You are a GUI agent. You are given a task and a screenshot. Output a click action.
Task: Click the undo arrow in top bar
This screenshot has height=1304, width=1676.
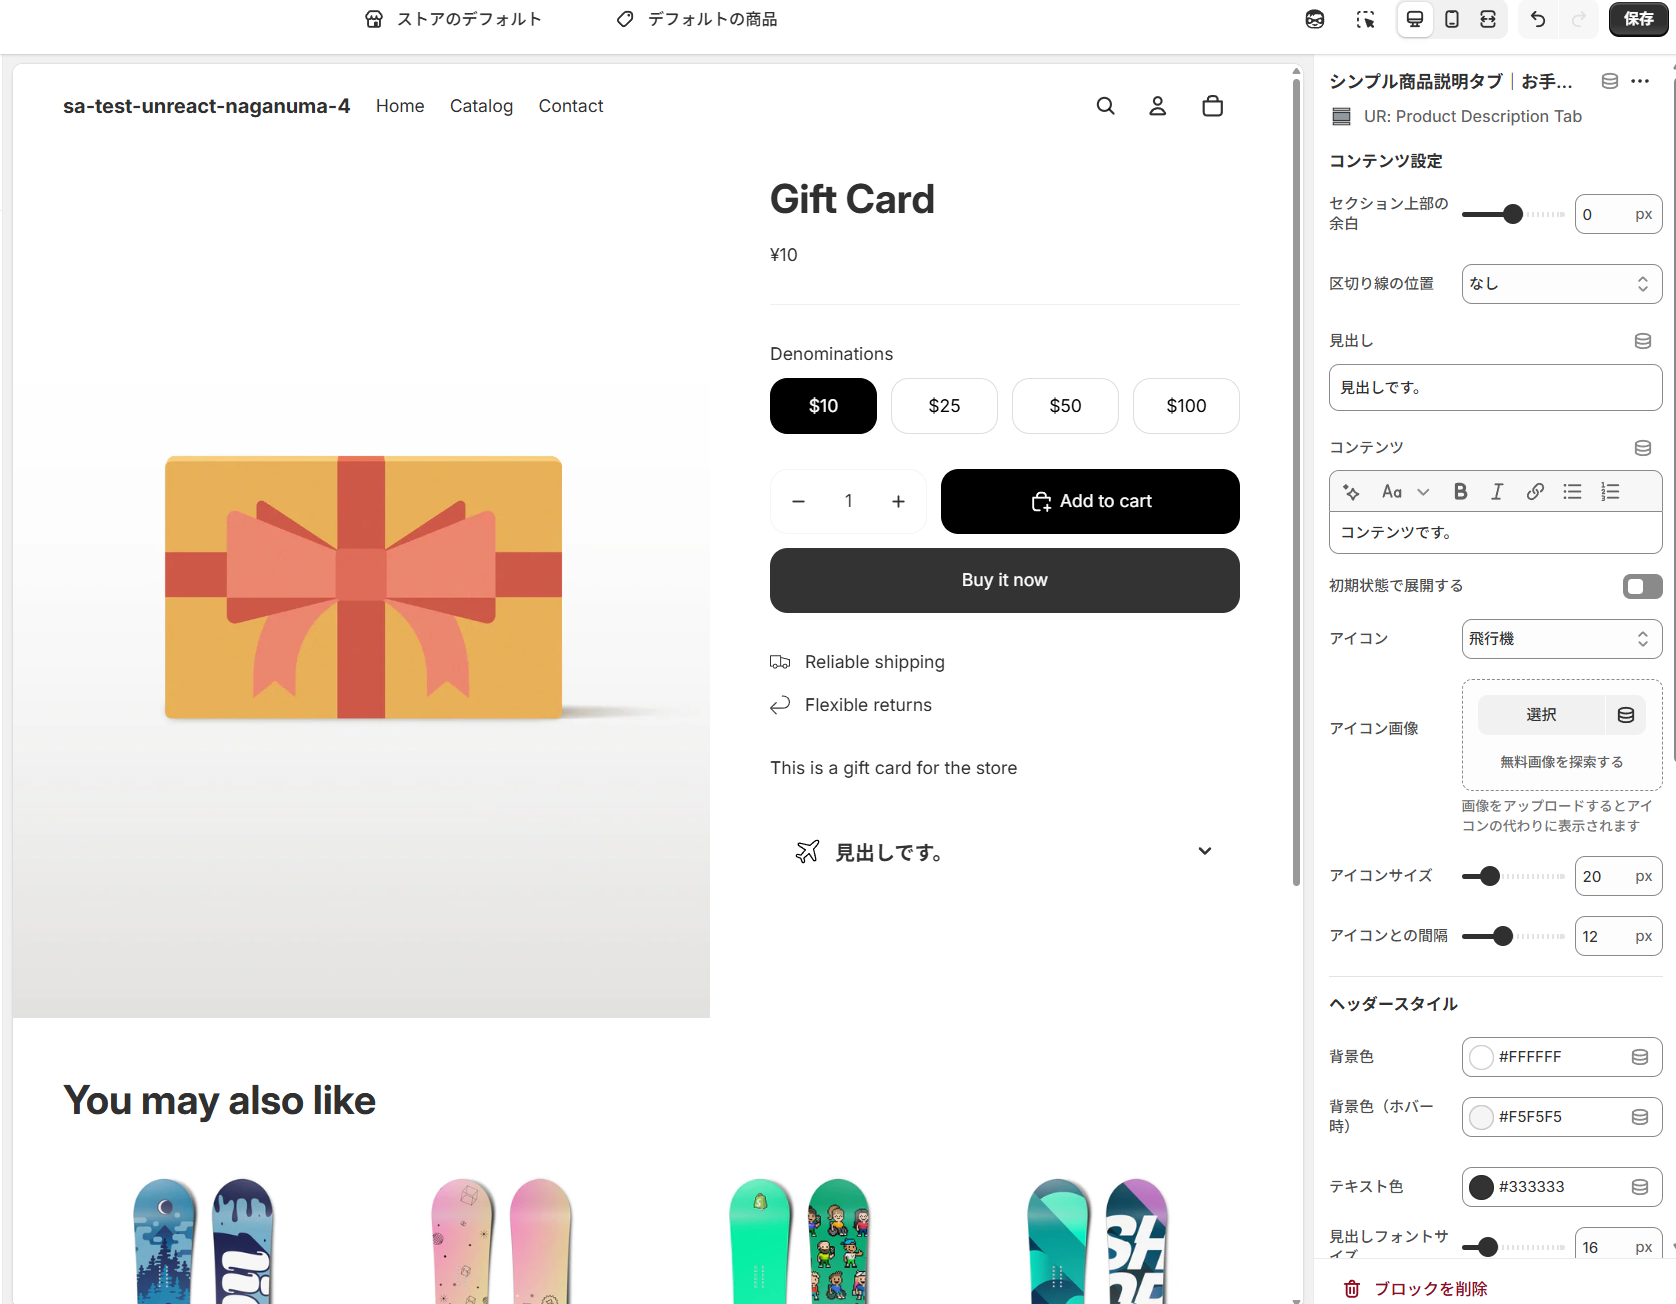(x=1537, y=19)
